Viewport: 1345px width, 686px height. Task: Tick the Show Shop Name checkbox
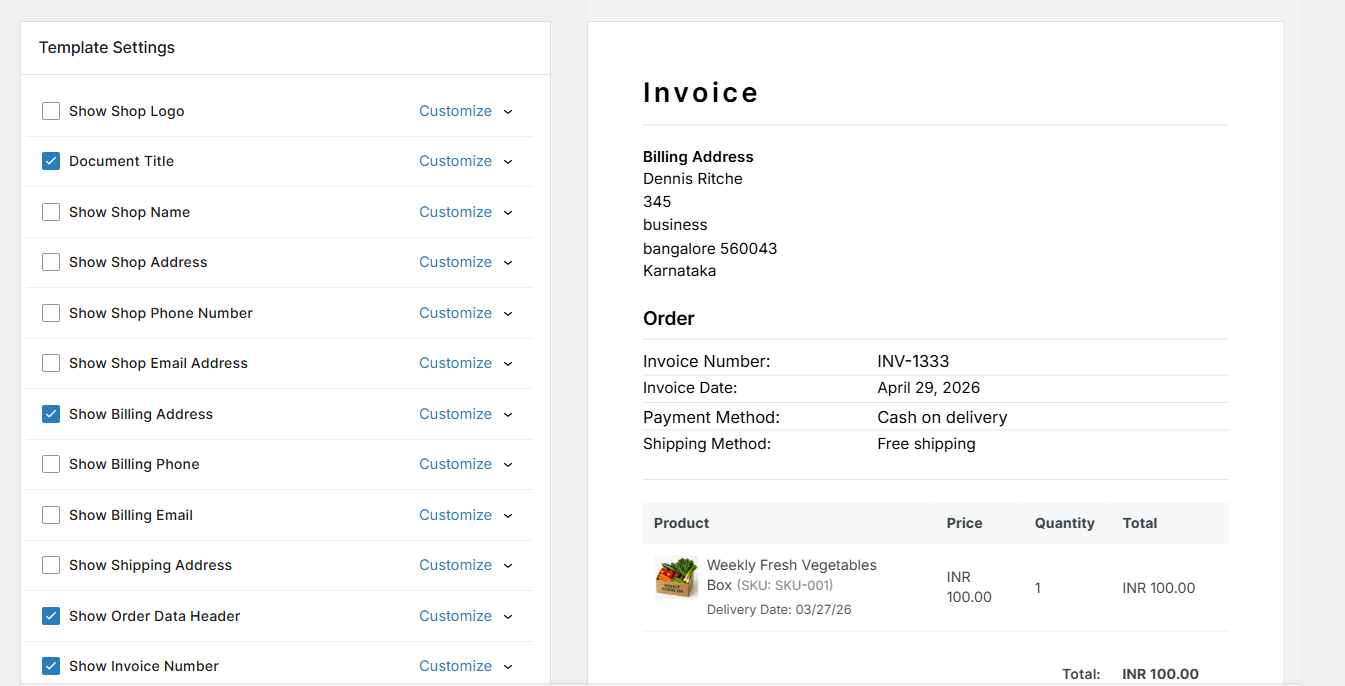click(x=51, y=212)
